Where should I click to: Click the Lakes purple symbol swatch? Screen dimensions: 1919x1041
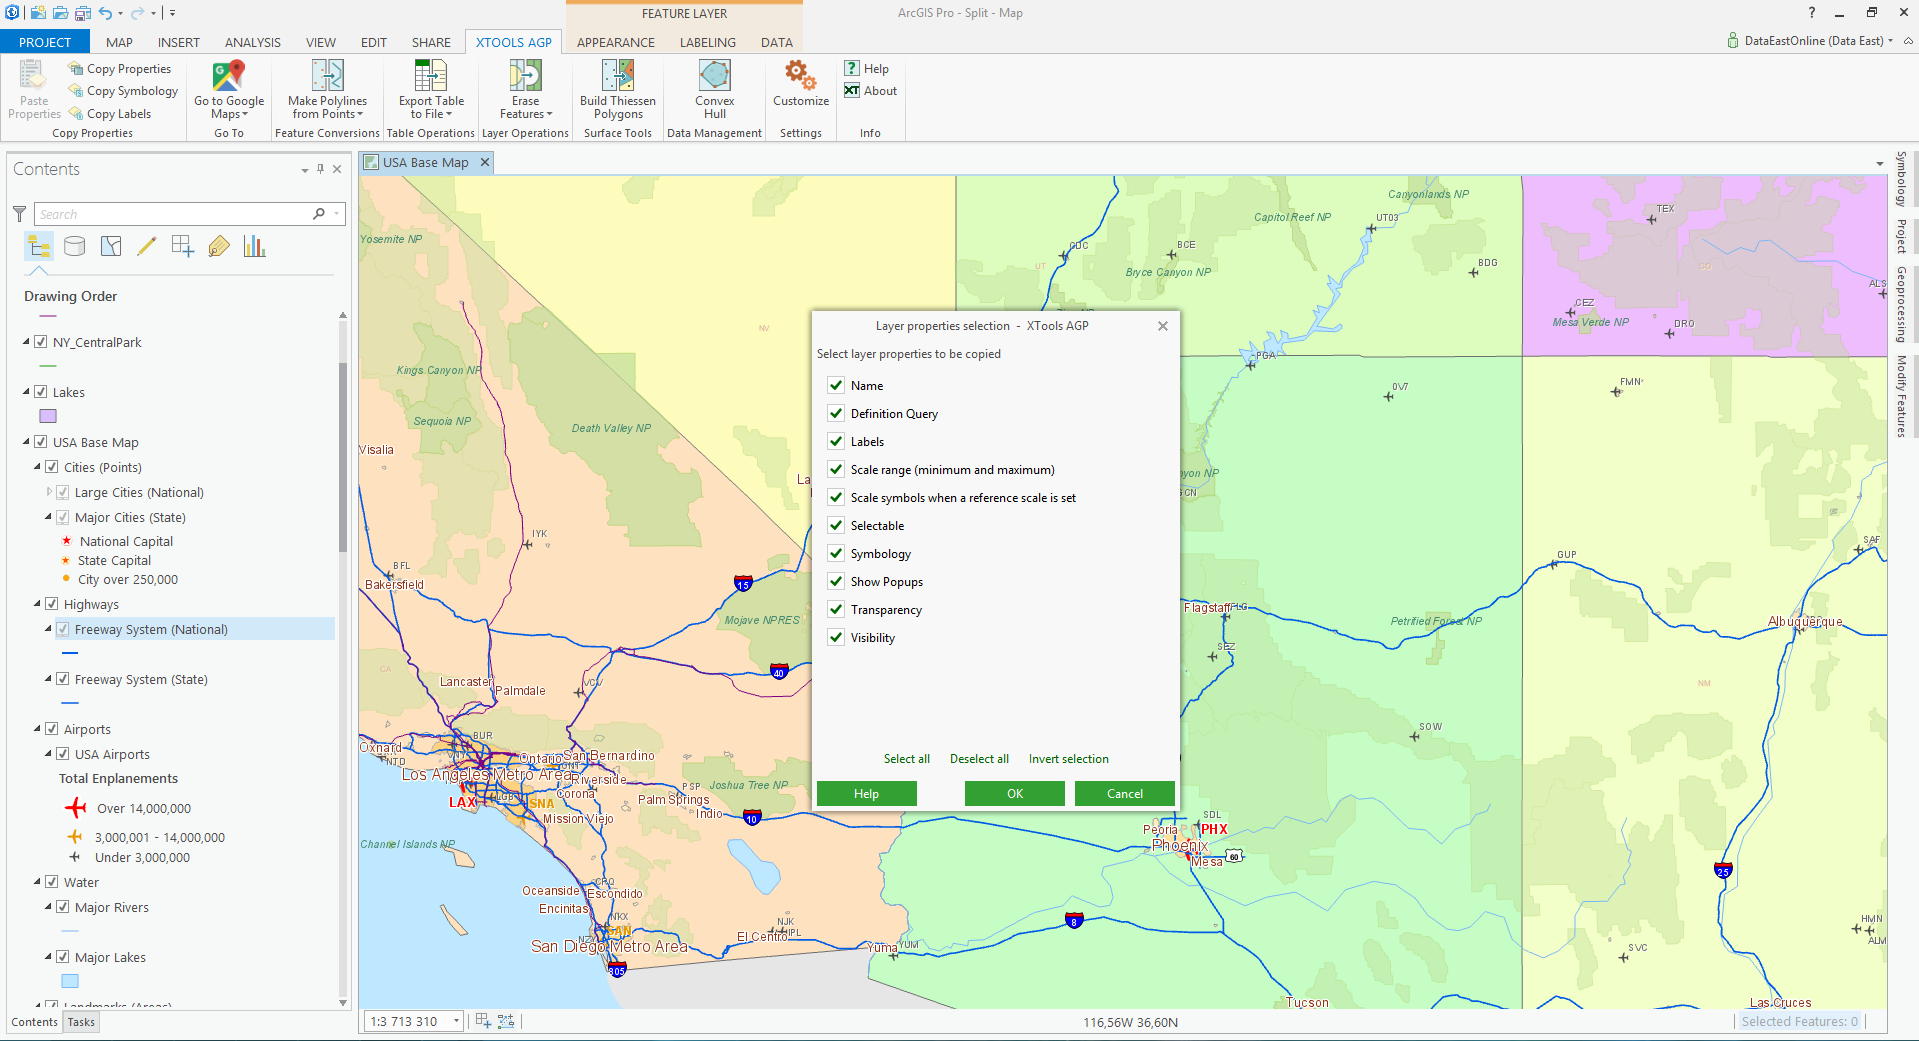[x=48, y=416]
